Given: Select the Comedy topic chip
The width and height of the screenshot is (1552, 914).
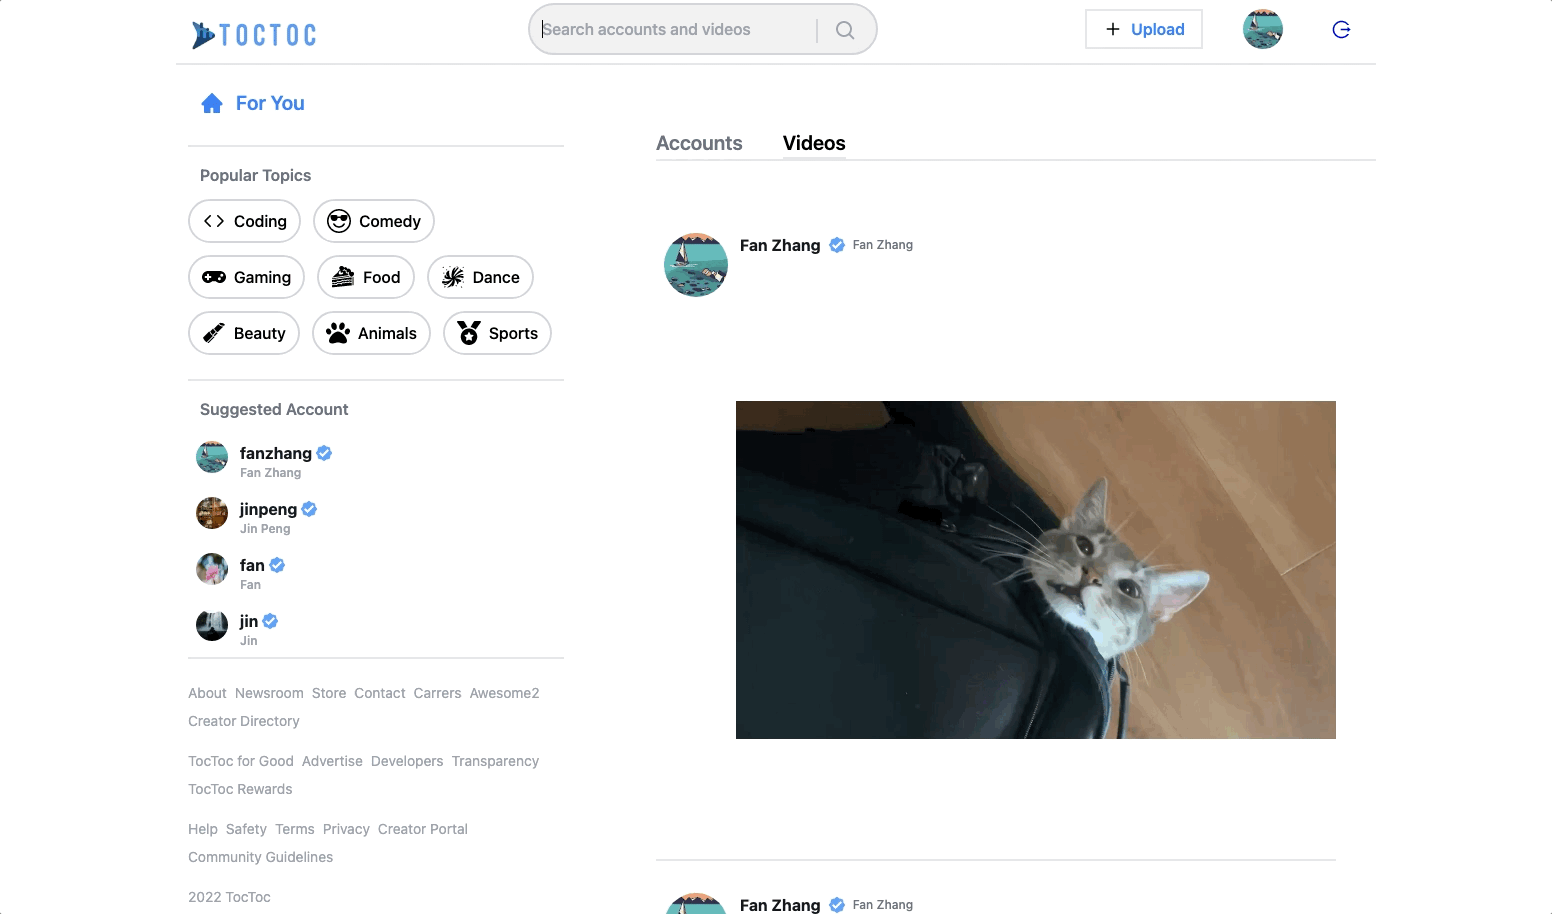Looking at the screenshot, I should click(x=373, y=221).
